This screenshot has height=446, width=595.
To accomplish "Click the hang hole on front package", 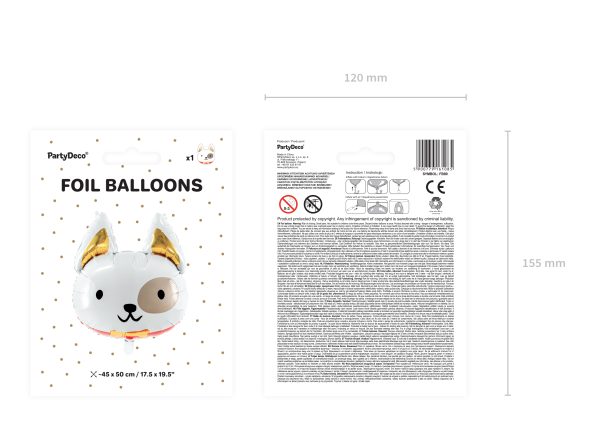I will (132, 157).
